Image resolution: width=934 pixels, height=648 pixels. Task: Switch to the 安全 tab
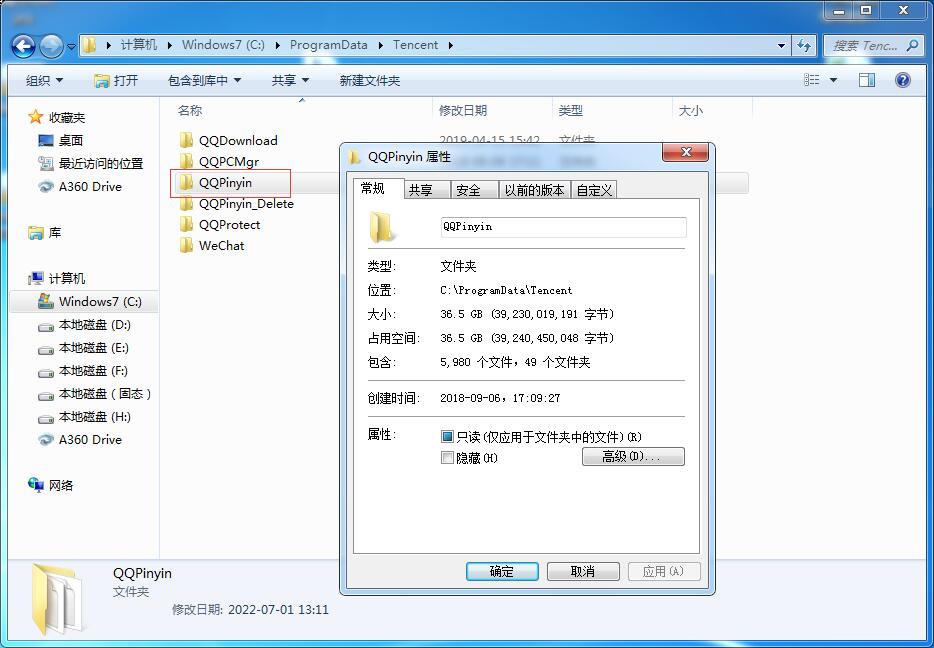point(471,189)
